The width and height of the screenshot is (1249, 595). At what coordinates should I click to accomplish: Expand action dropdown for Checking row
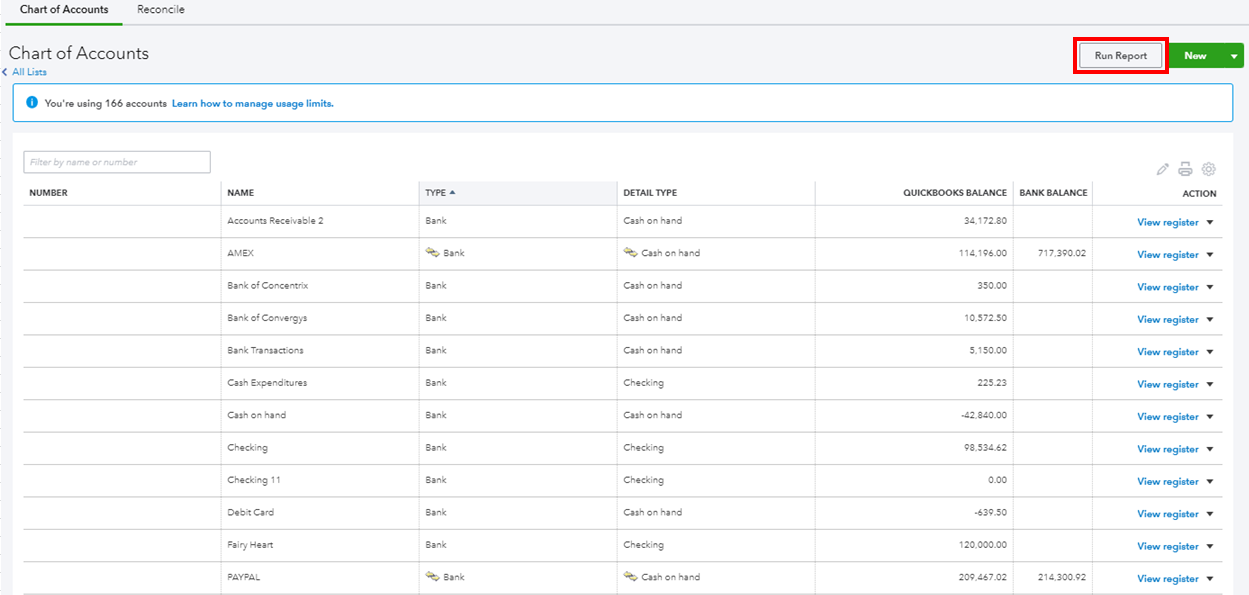point(1210,449)
